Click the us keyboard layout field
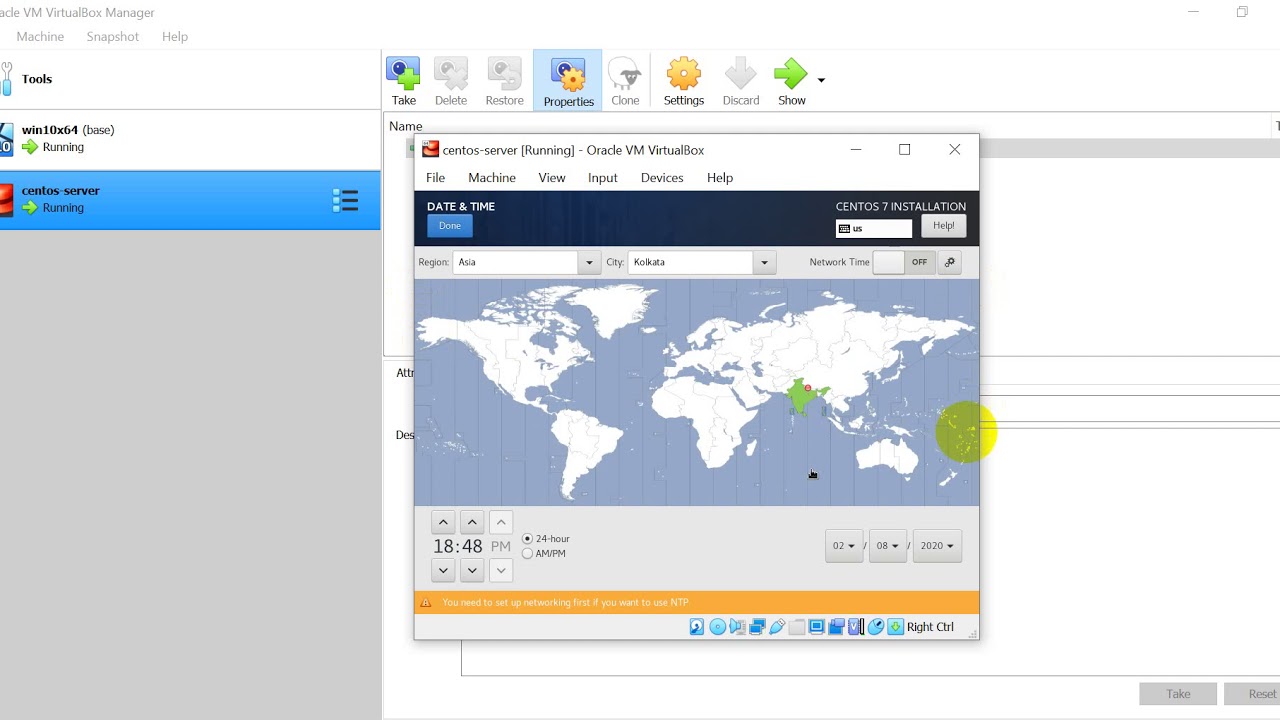Viewport: 1280px width, 720px height. 874,229
